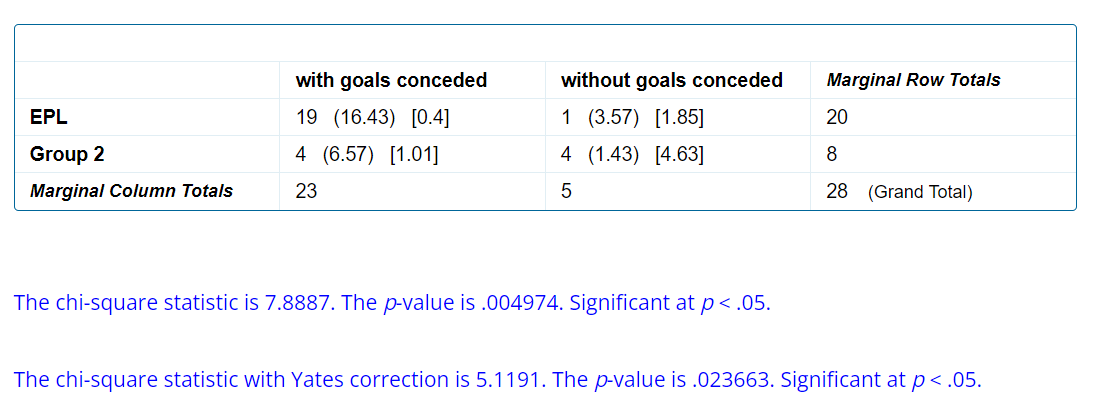Click the EPL row label
Viewport: 1106px width, 399px height.
pyautogui.click(x=49, y=117)
